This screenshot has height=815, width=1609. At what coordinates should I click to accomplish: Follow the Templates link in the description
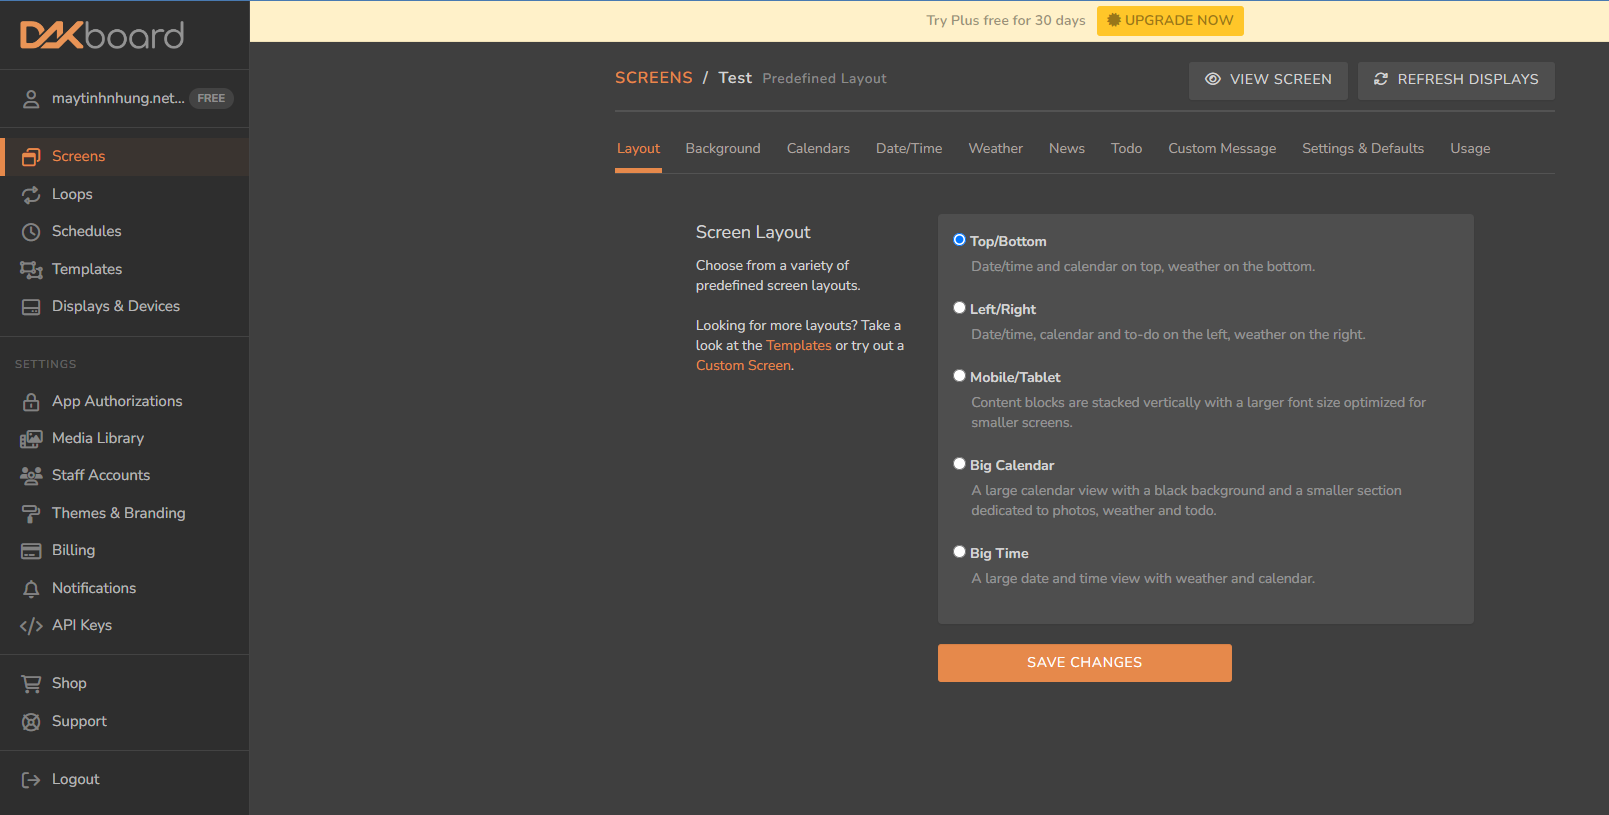click(x=799, y=345)
